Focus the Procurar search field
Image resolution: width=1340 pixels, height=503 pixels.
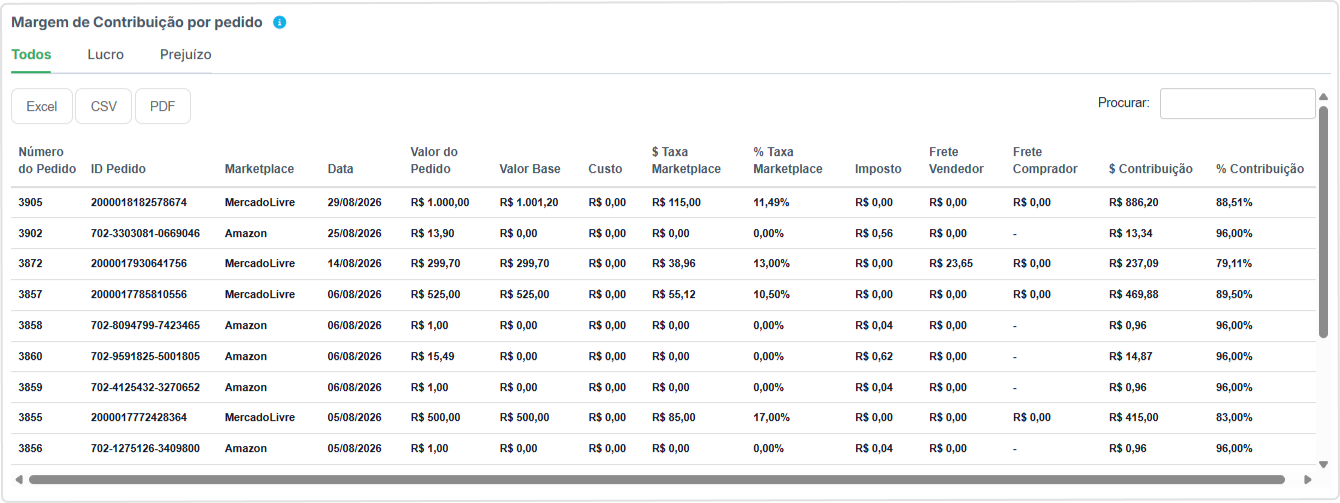(1237, 103)
